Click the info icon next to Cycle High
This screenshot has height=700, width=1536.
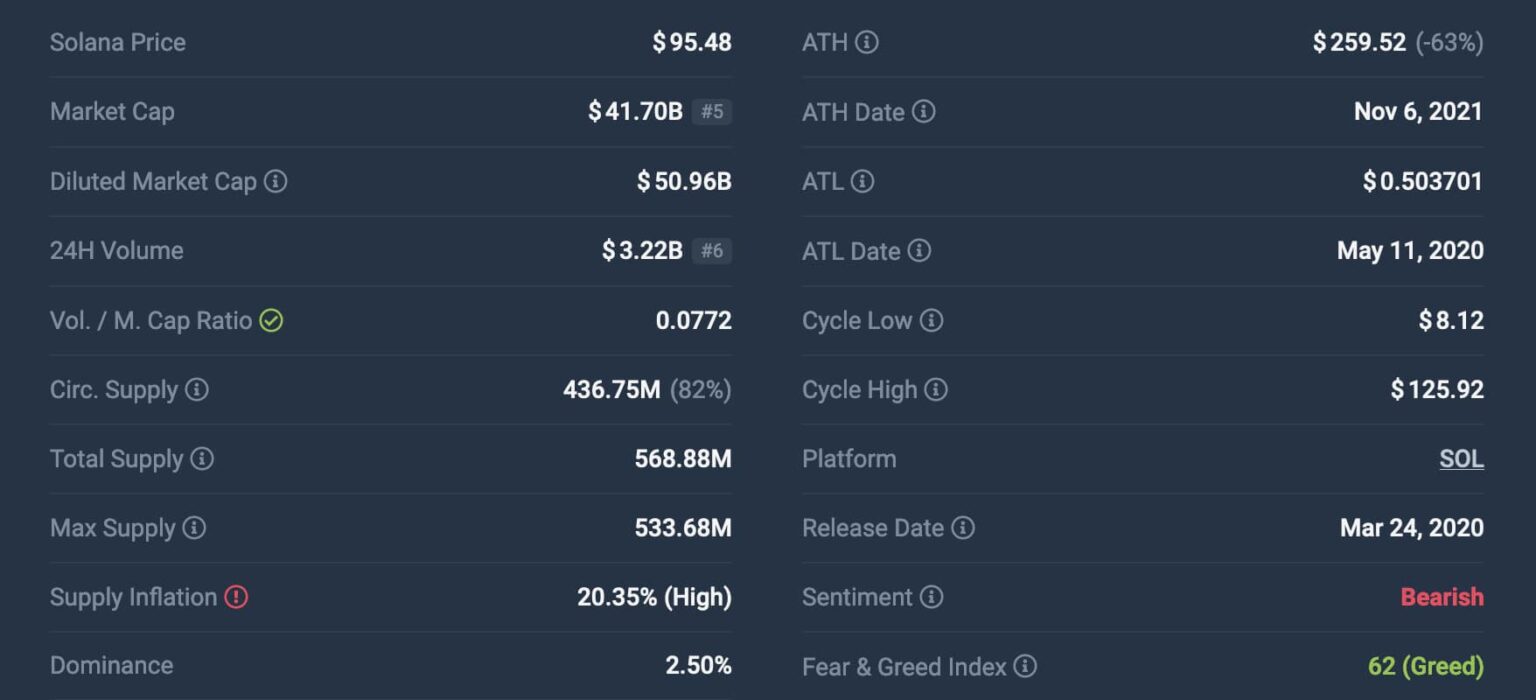tap(936, 390)
